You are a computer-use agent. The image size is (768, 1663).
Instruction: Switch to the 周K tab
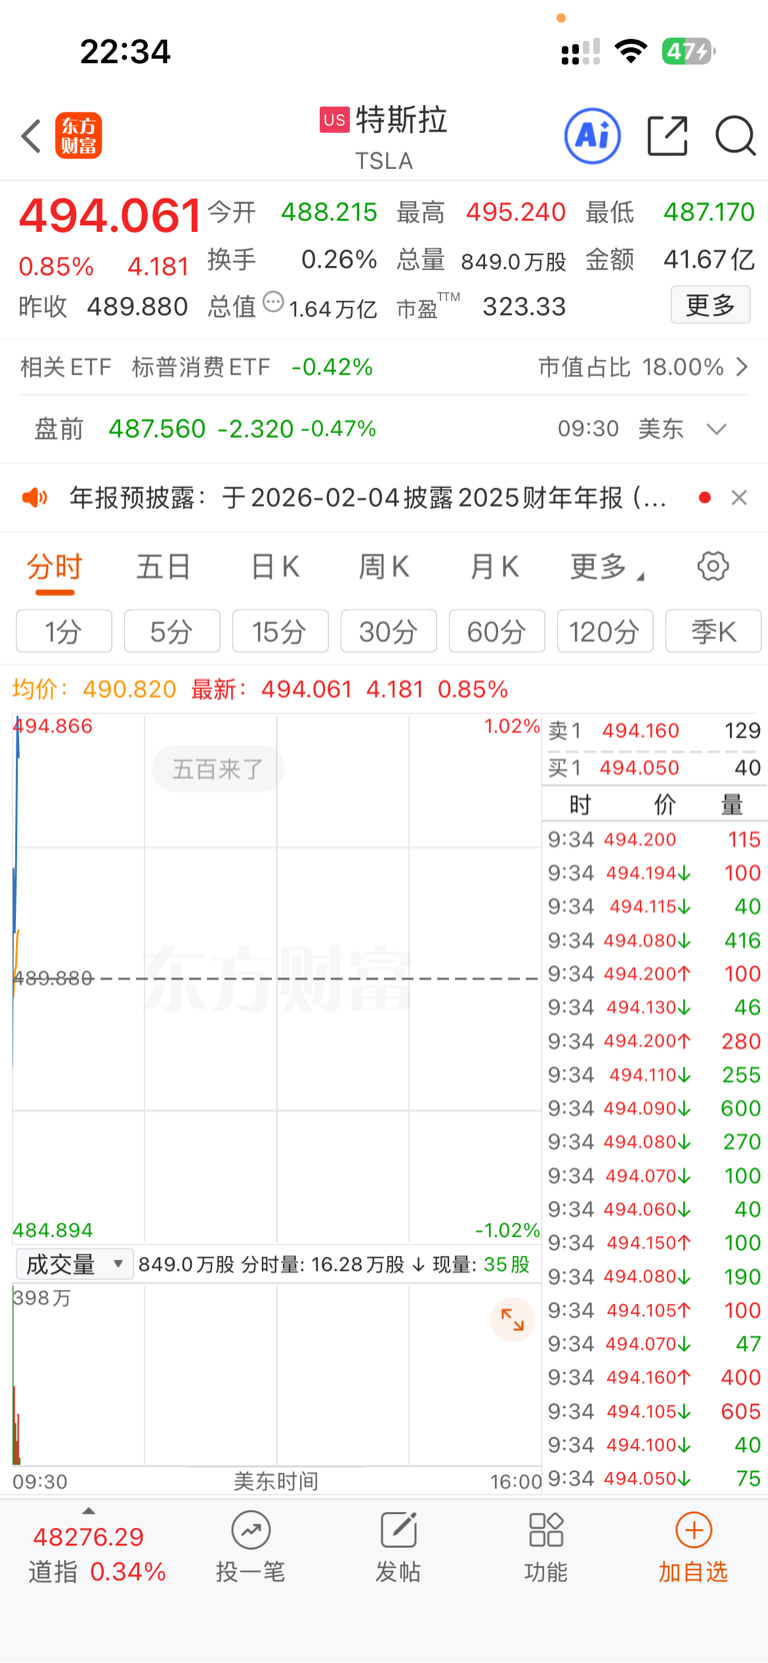(384, 567)
